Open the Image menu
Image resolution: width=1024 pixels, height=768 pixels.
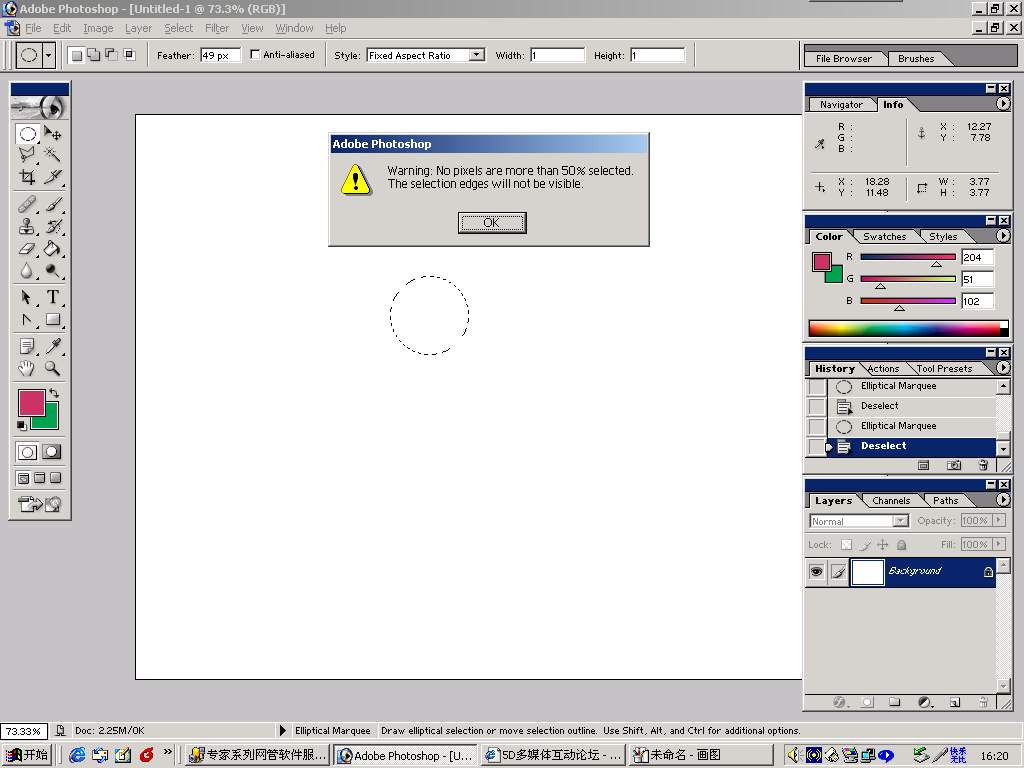(98, 28)
